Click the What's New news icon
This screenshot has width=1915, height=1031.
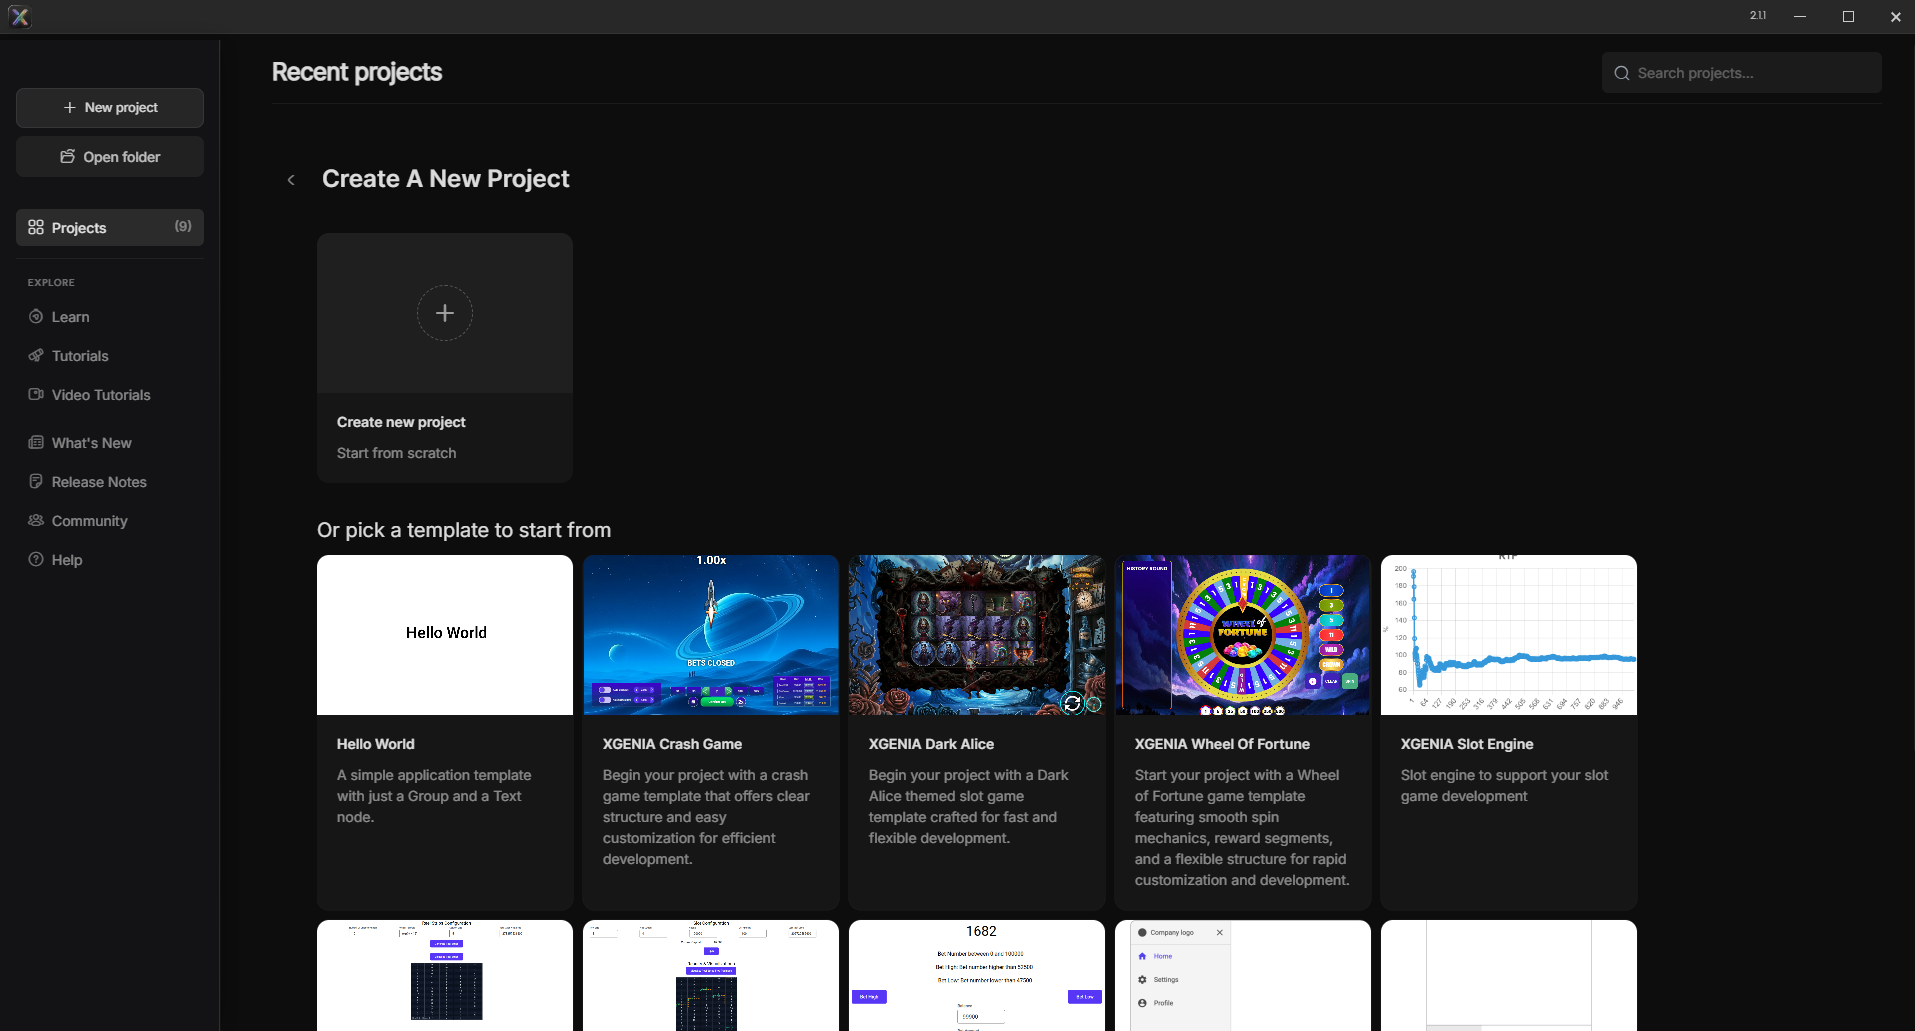[36, 443]
